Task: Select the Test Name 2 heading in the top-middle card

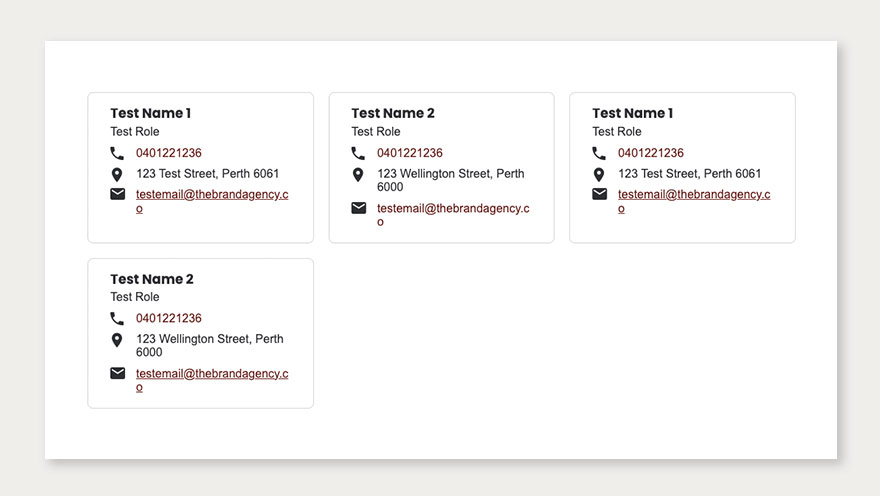Action: tap(393, 113)
